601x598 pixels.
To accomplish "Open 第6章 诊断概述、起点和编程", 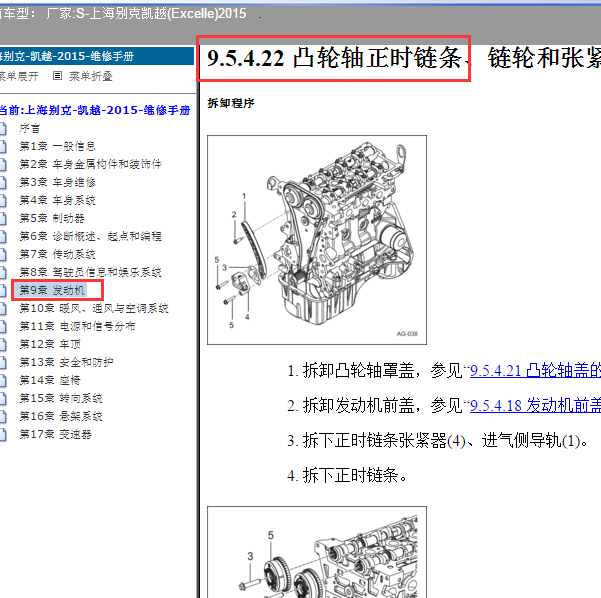I will pos(90,236).
